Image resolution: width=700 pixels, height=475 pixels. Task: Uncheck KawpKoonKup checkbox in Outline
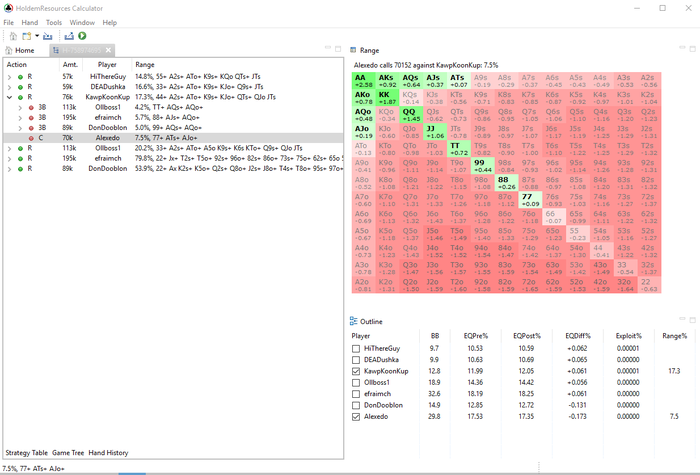pyautogui.click(x=356, y=371)
